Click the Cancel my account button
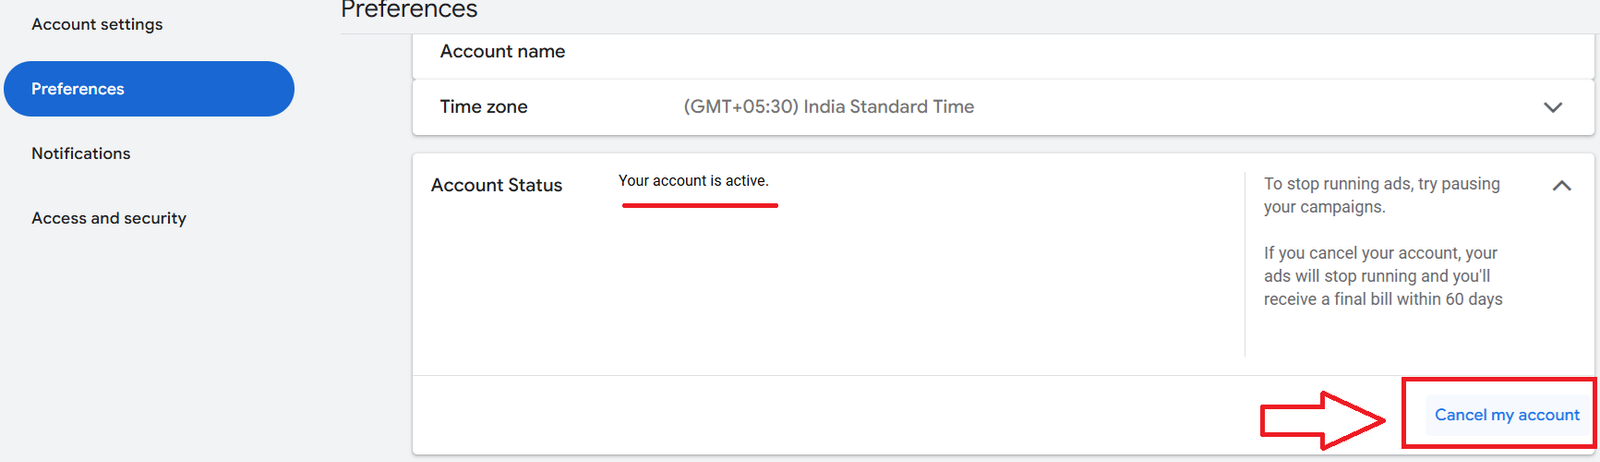 pyautogui.click(x=1506, y=415)
